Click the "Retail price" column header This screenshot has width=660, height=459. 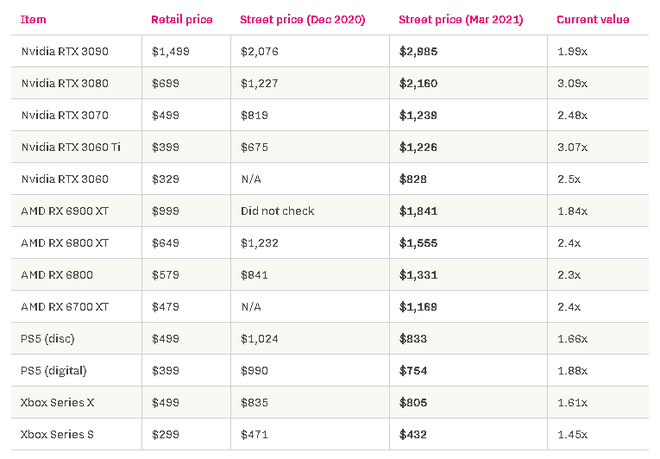[180, 19]
